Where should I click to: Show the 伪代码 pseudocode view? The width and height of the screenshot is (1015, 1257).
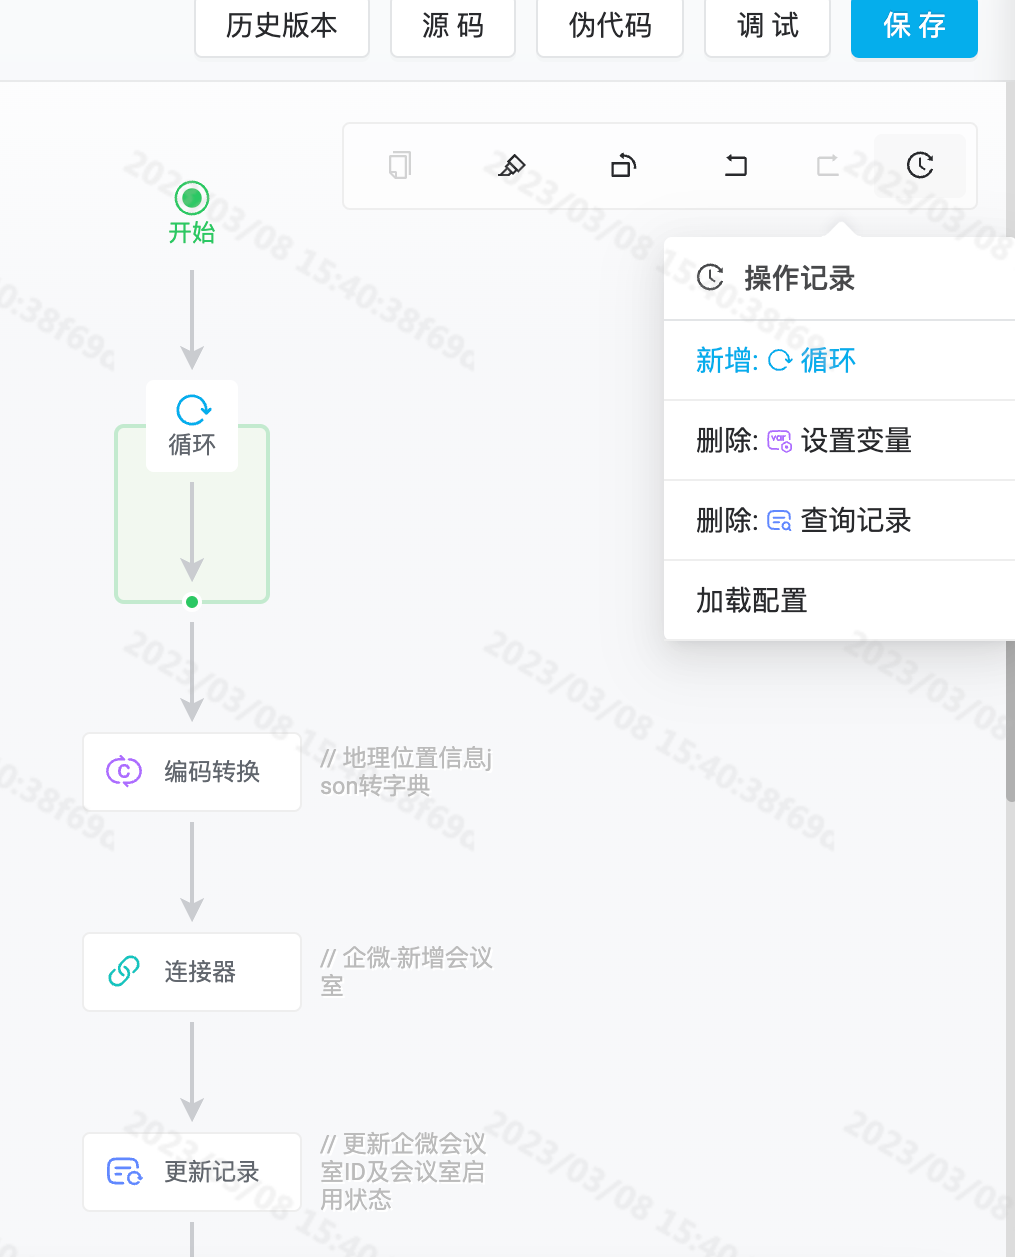610,26
